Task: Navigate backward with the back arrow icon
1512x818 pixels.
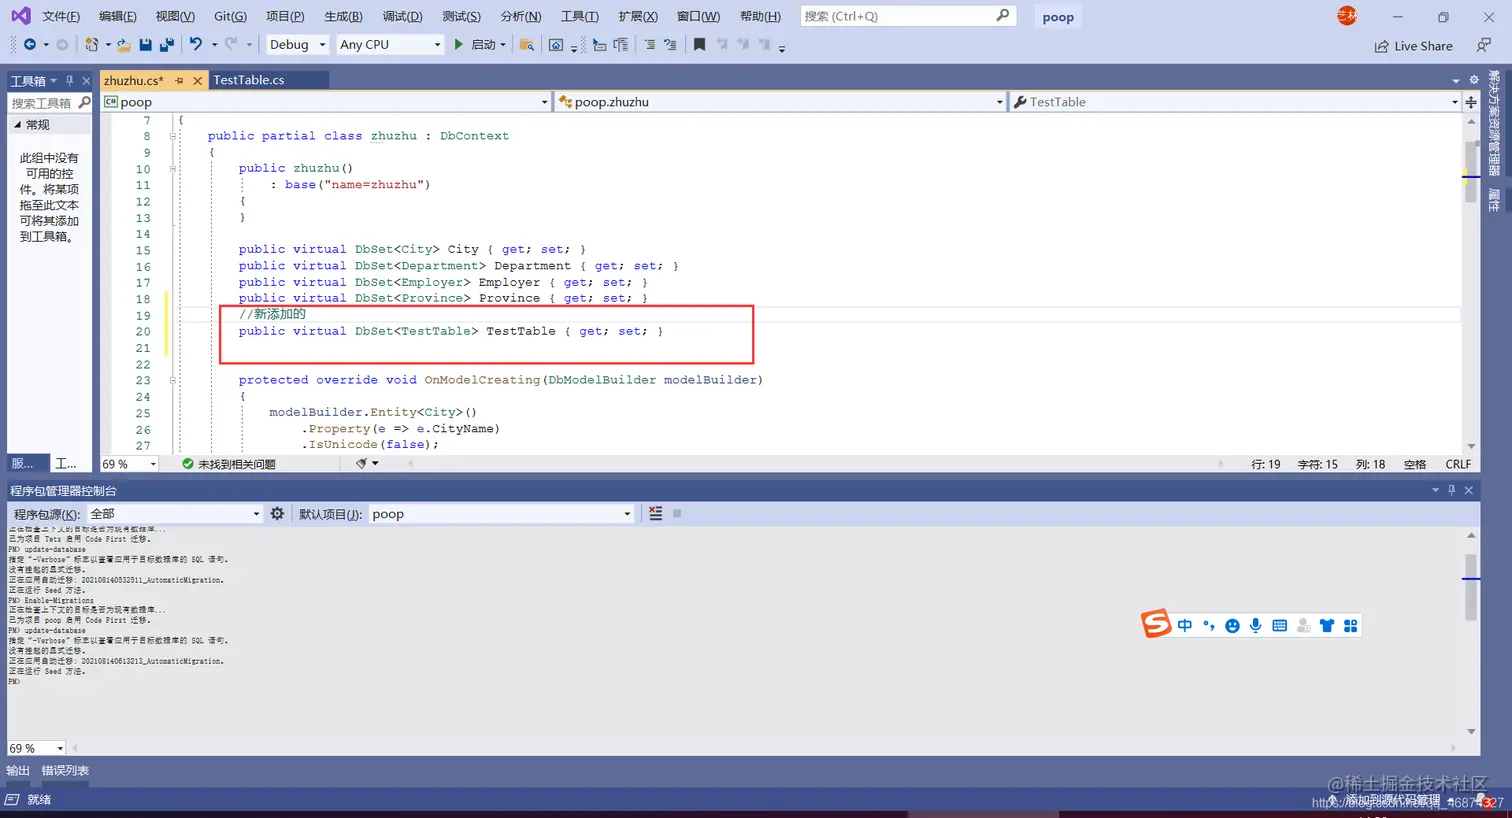Action: [x=29, y=44]
